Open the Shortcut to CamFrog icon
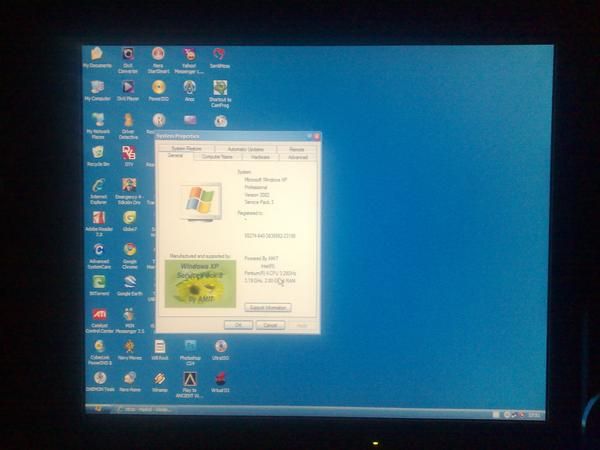This screenshot has height=450, width=600. click(x=220, y=93)
